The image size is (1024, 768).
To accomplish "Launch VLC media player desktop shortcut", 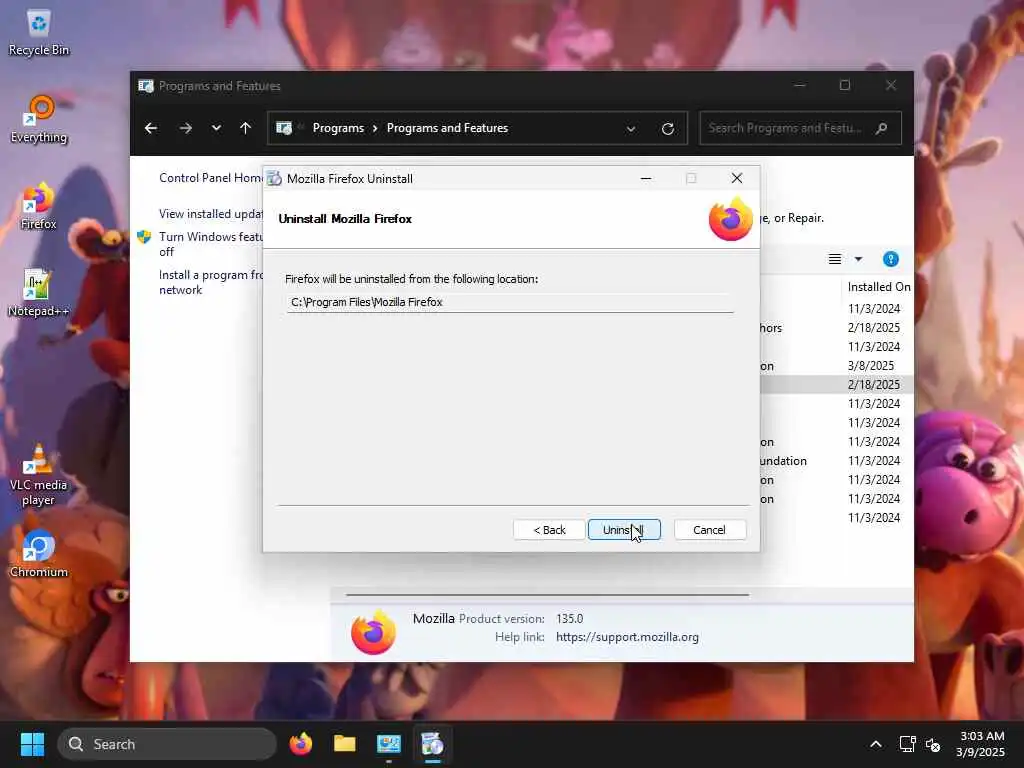I will point(39,475).
